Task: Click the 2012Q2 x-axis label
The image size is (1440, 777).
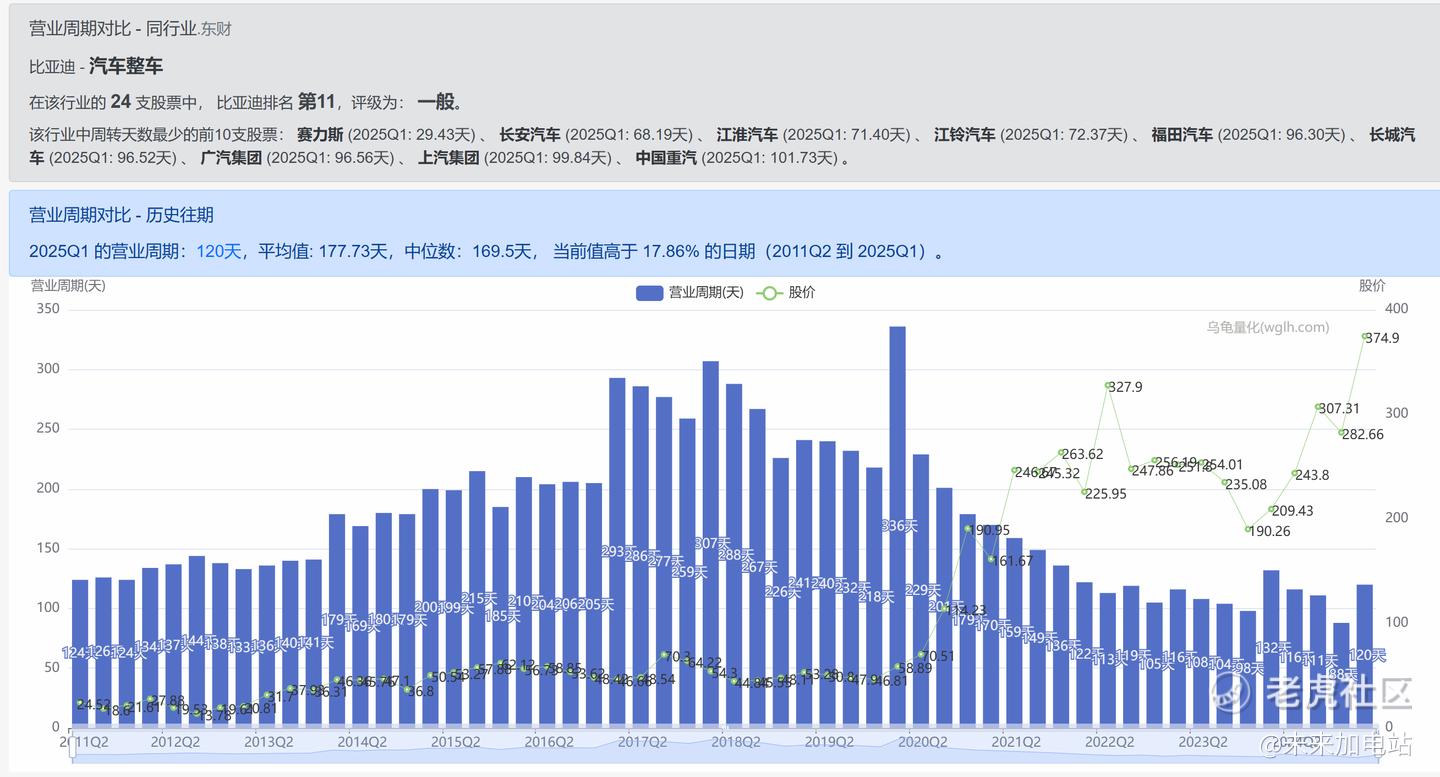Action: coord(174,742)
